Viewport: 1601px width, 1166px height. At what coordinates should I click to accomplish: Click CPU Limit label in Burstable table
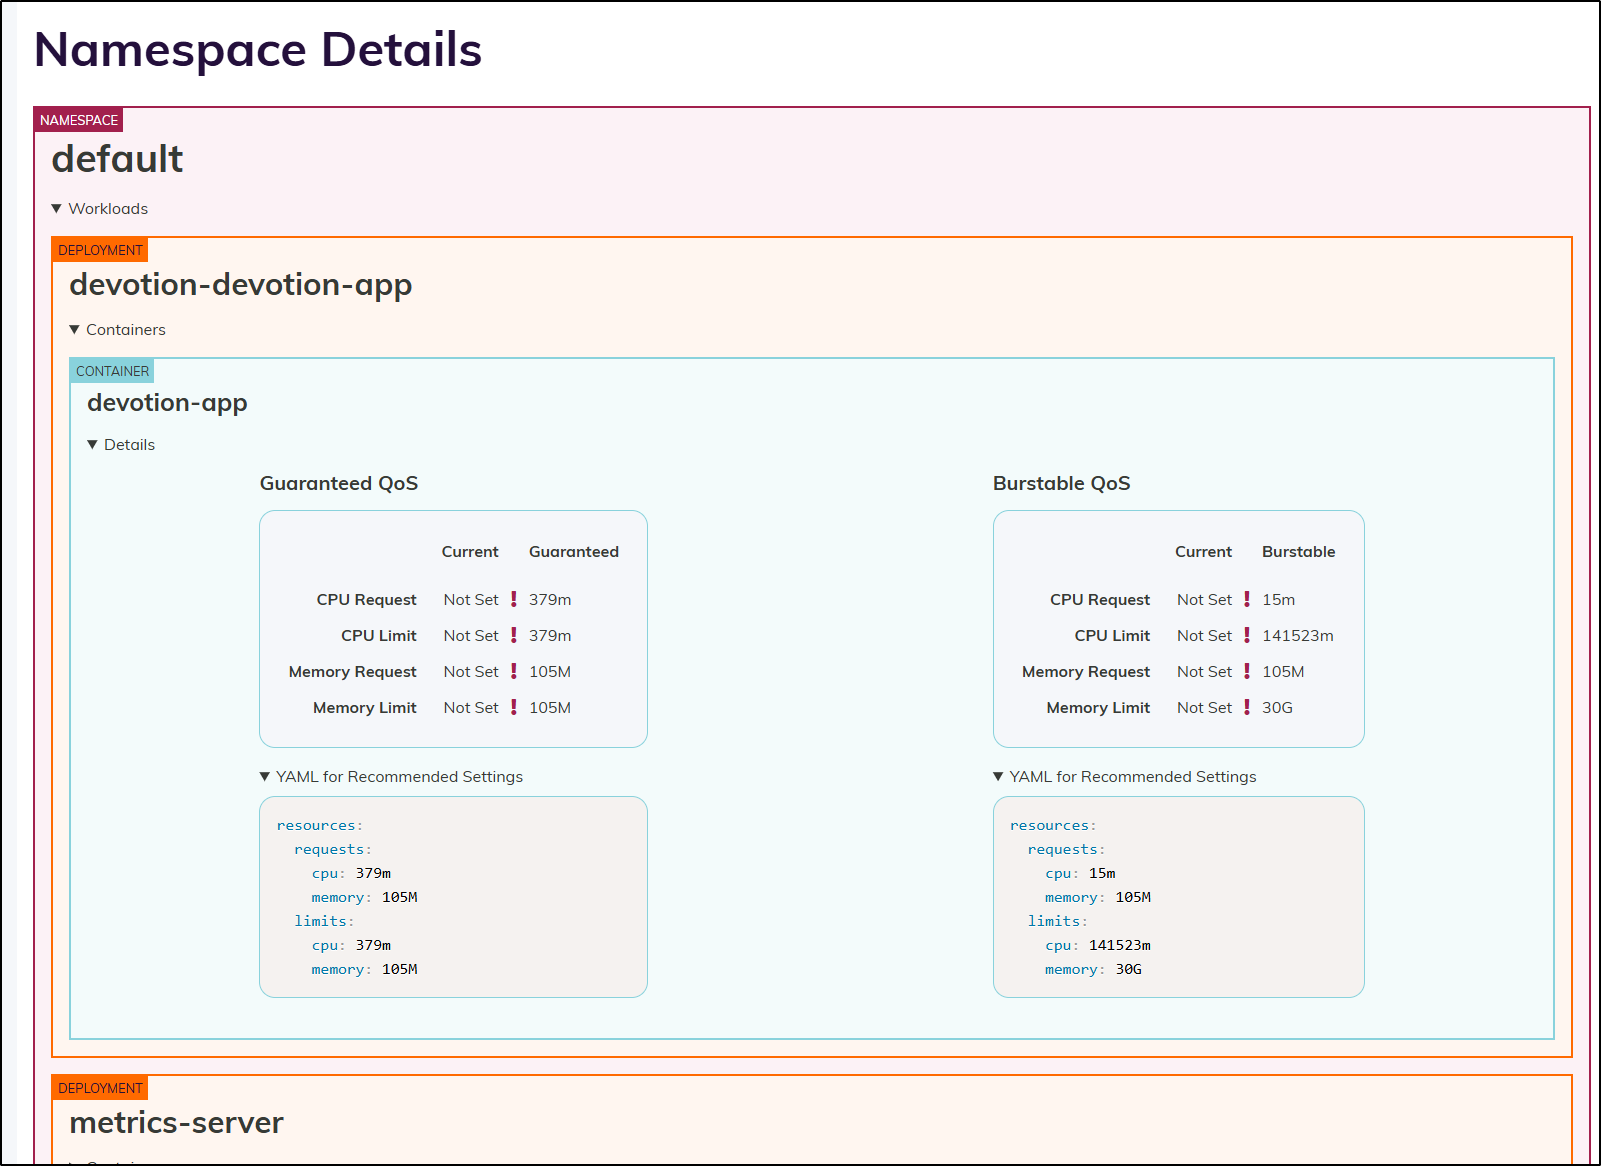point(1112,635)
